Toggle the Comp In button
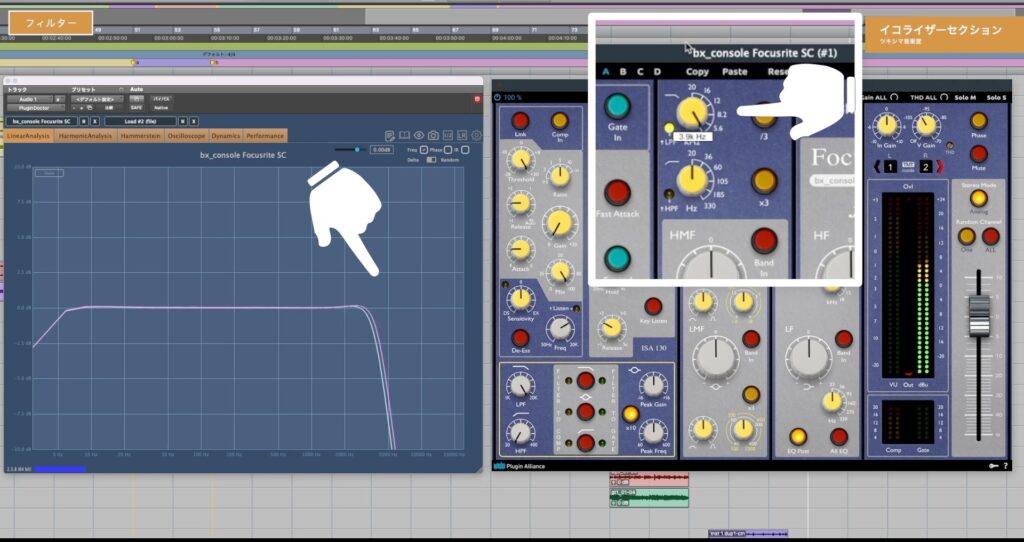The image size is (1024, 542). pyautogui.click(x=560, y=121)
